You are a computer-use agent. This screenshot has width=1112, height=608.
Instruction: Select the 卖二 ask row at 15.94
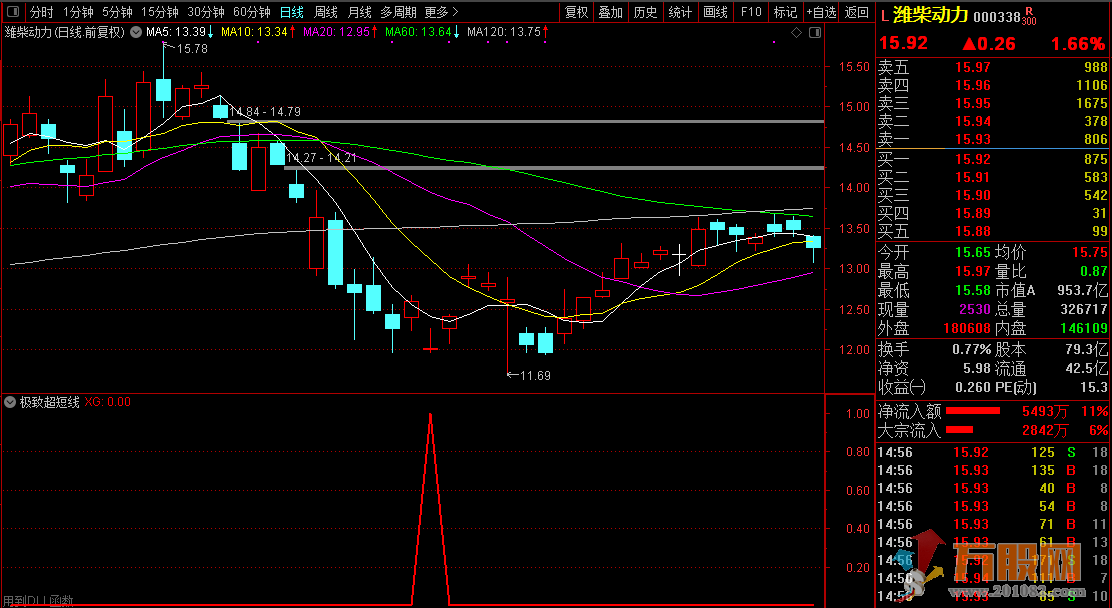click(993, 121)
